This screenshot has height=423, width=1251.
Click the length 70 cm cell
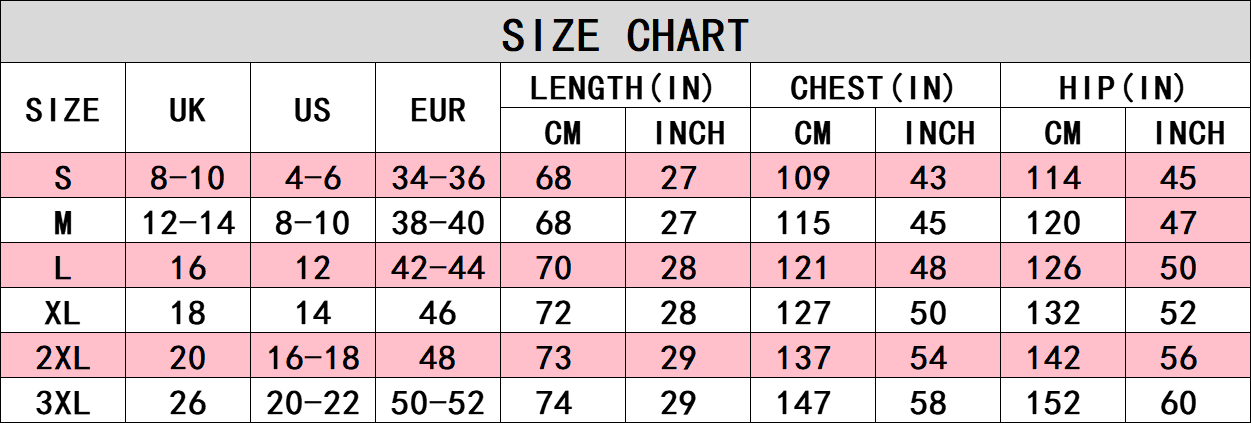pyautogui.click(x=561, y=268)
